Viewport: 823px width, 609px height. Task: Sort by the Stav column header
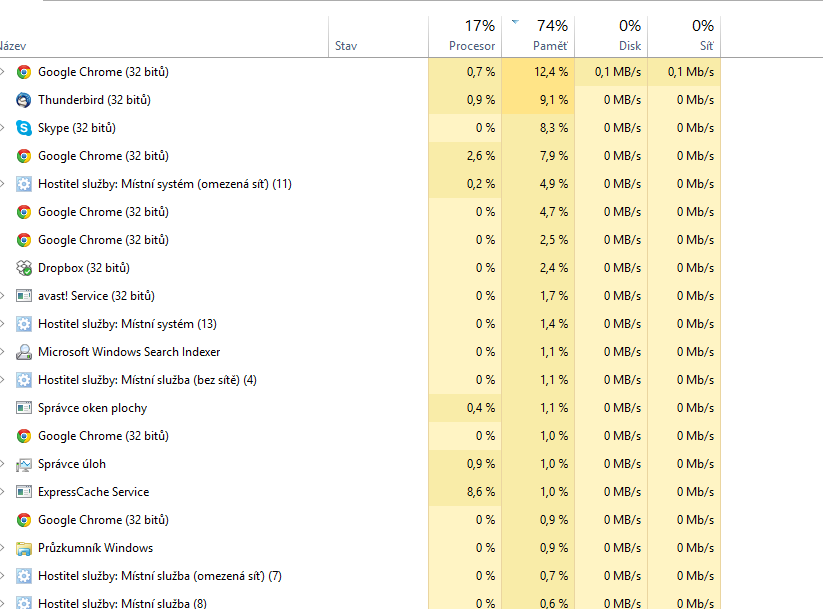pyautogui.click(x=378, y=37)
